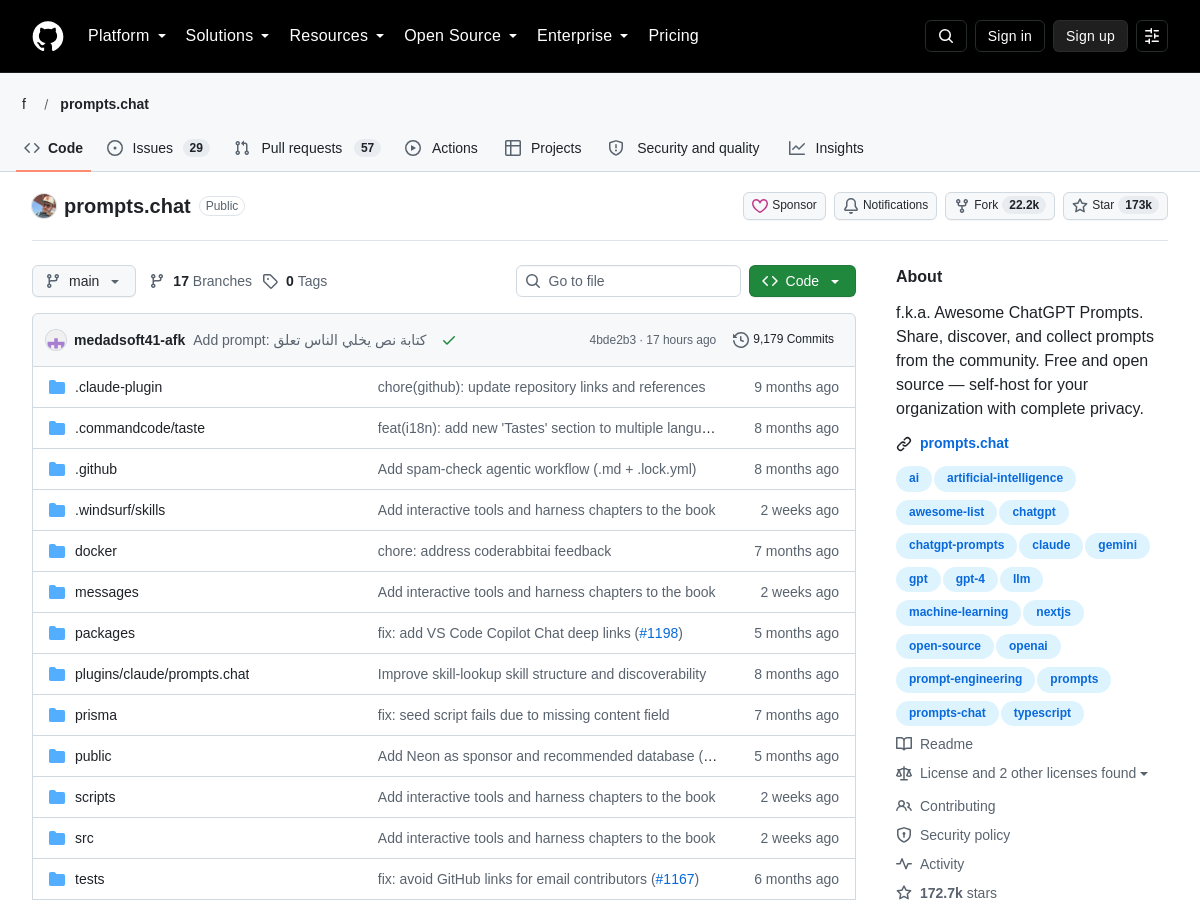Open the search magnifier button in header
1200x900 pixels.
coord(946,36)
